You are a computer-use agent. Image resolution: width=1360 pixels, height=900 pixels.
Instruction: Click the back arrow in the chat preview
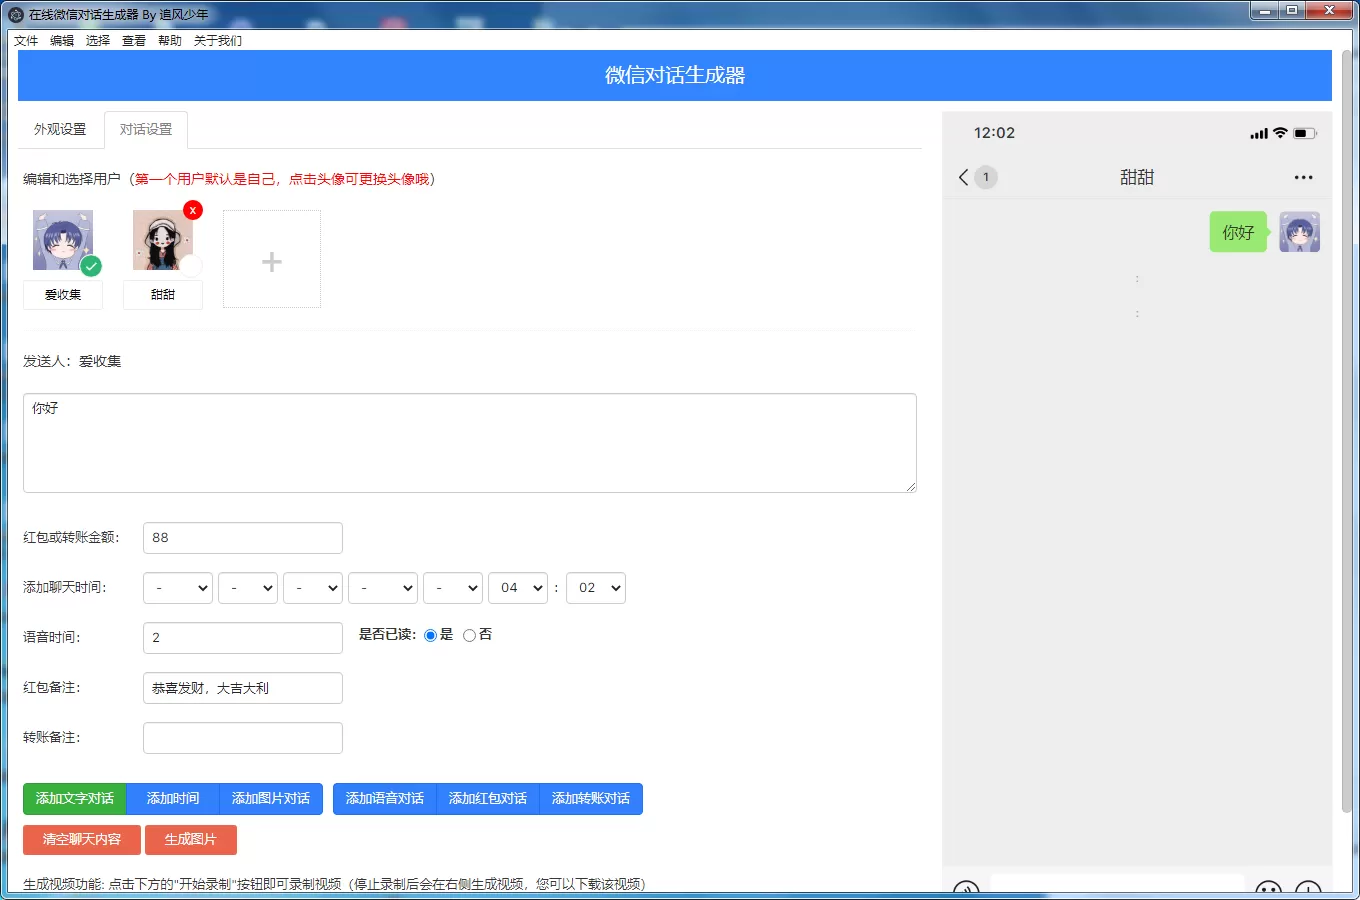coord(962,177)
